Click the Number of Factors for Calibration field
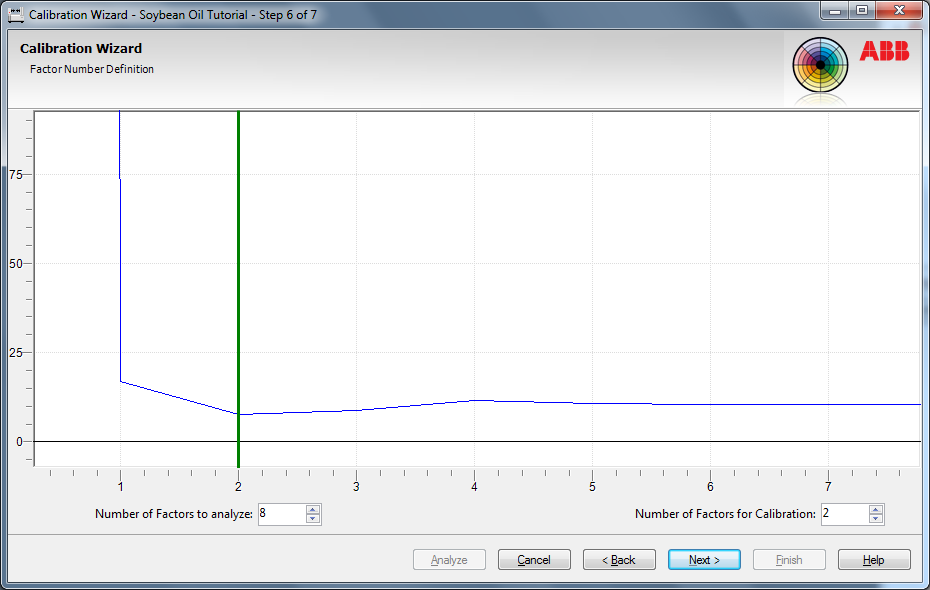 pyautogui.click(x=844, y=514)
